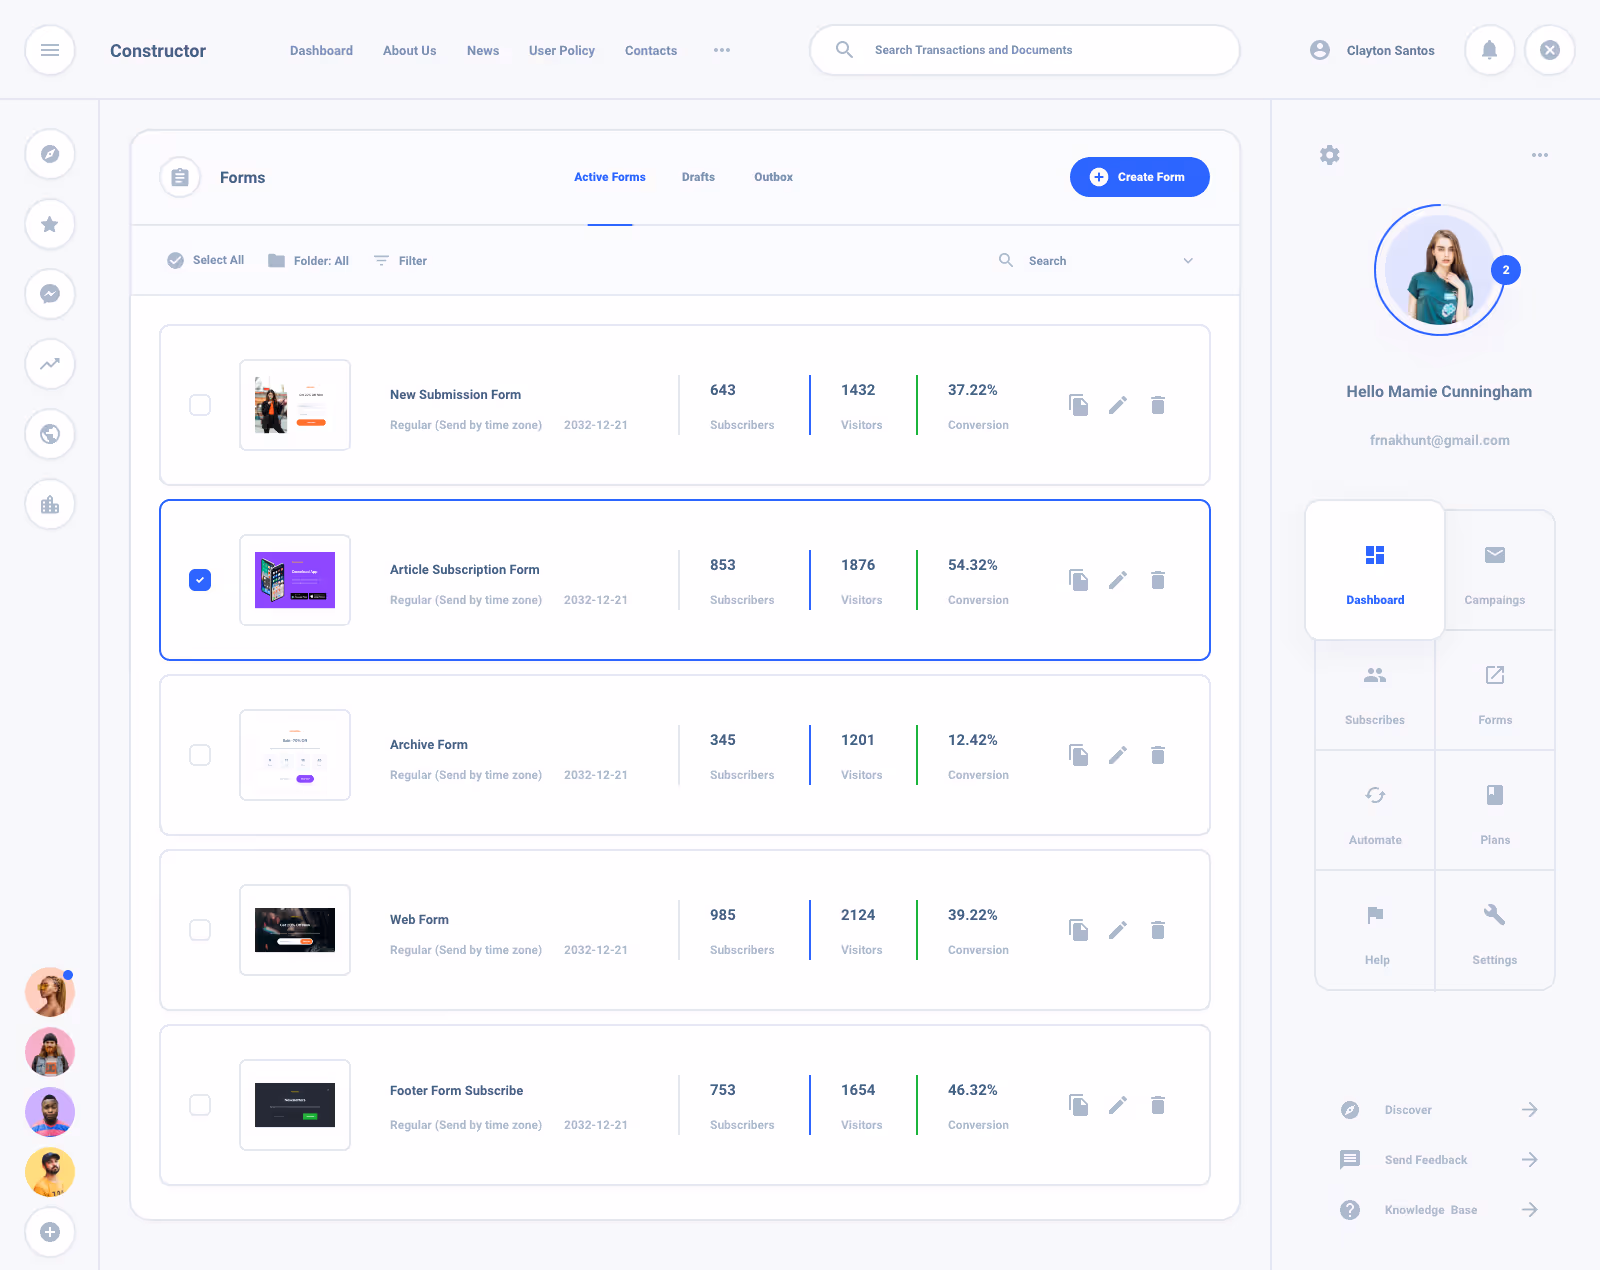Expand the search options chevron above form list

(1188, 260)
